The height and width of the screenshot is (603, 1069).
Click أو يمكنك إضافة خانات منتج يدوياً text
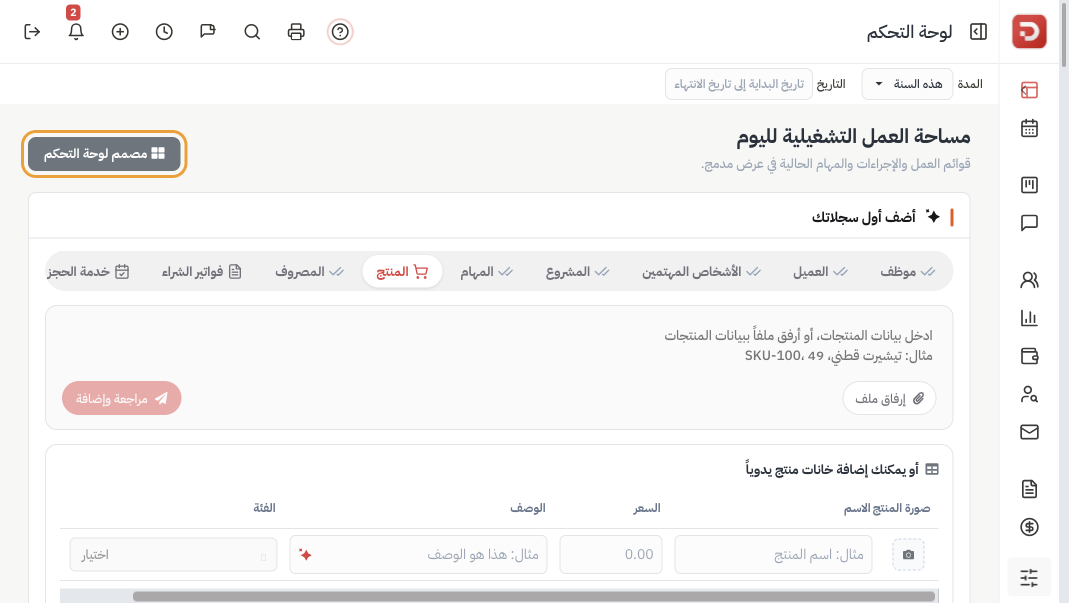click(832, 469)
